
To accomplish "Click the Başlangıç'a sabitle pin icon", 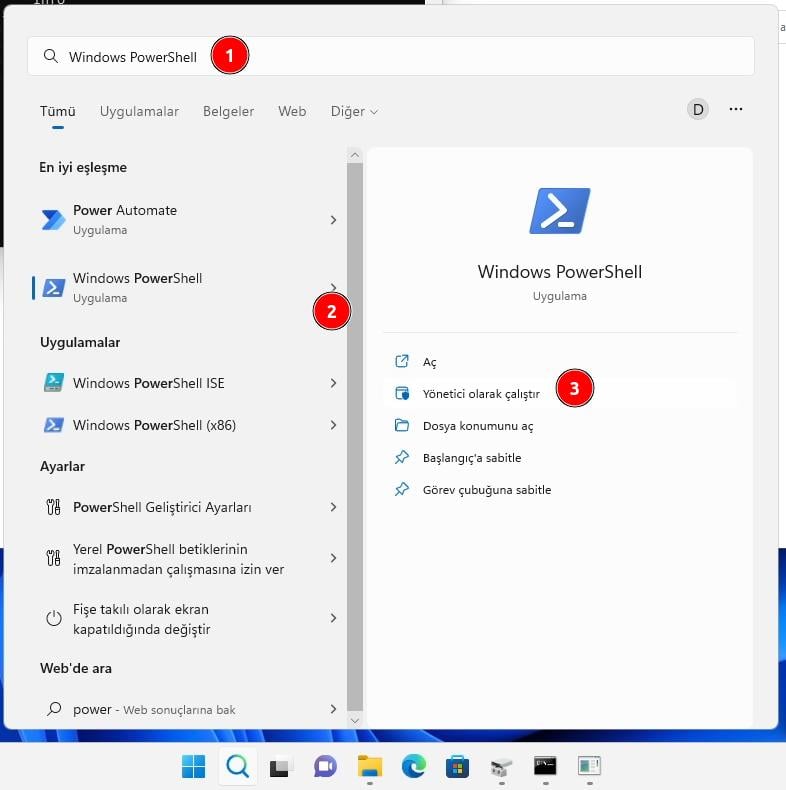I will [402, 457].
